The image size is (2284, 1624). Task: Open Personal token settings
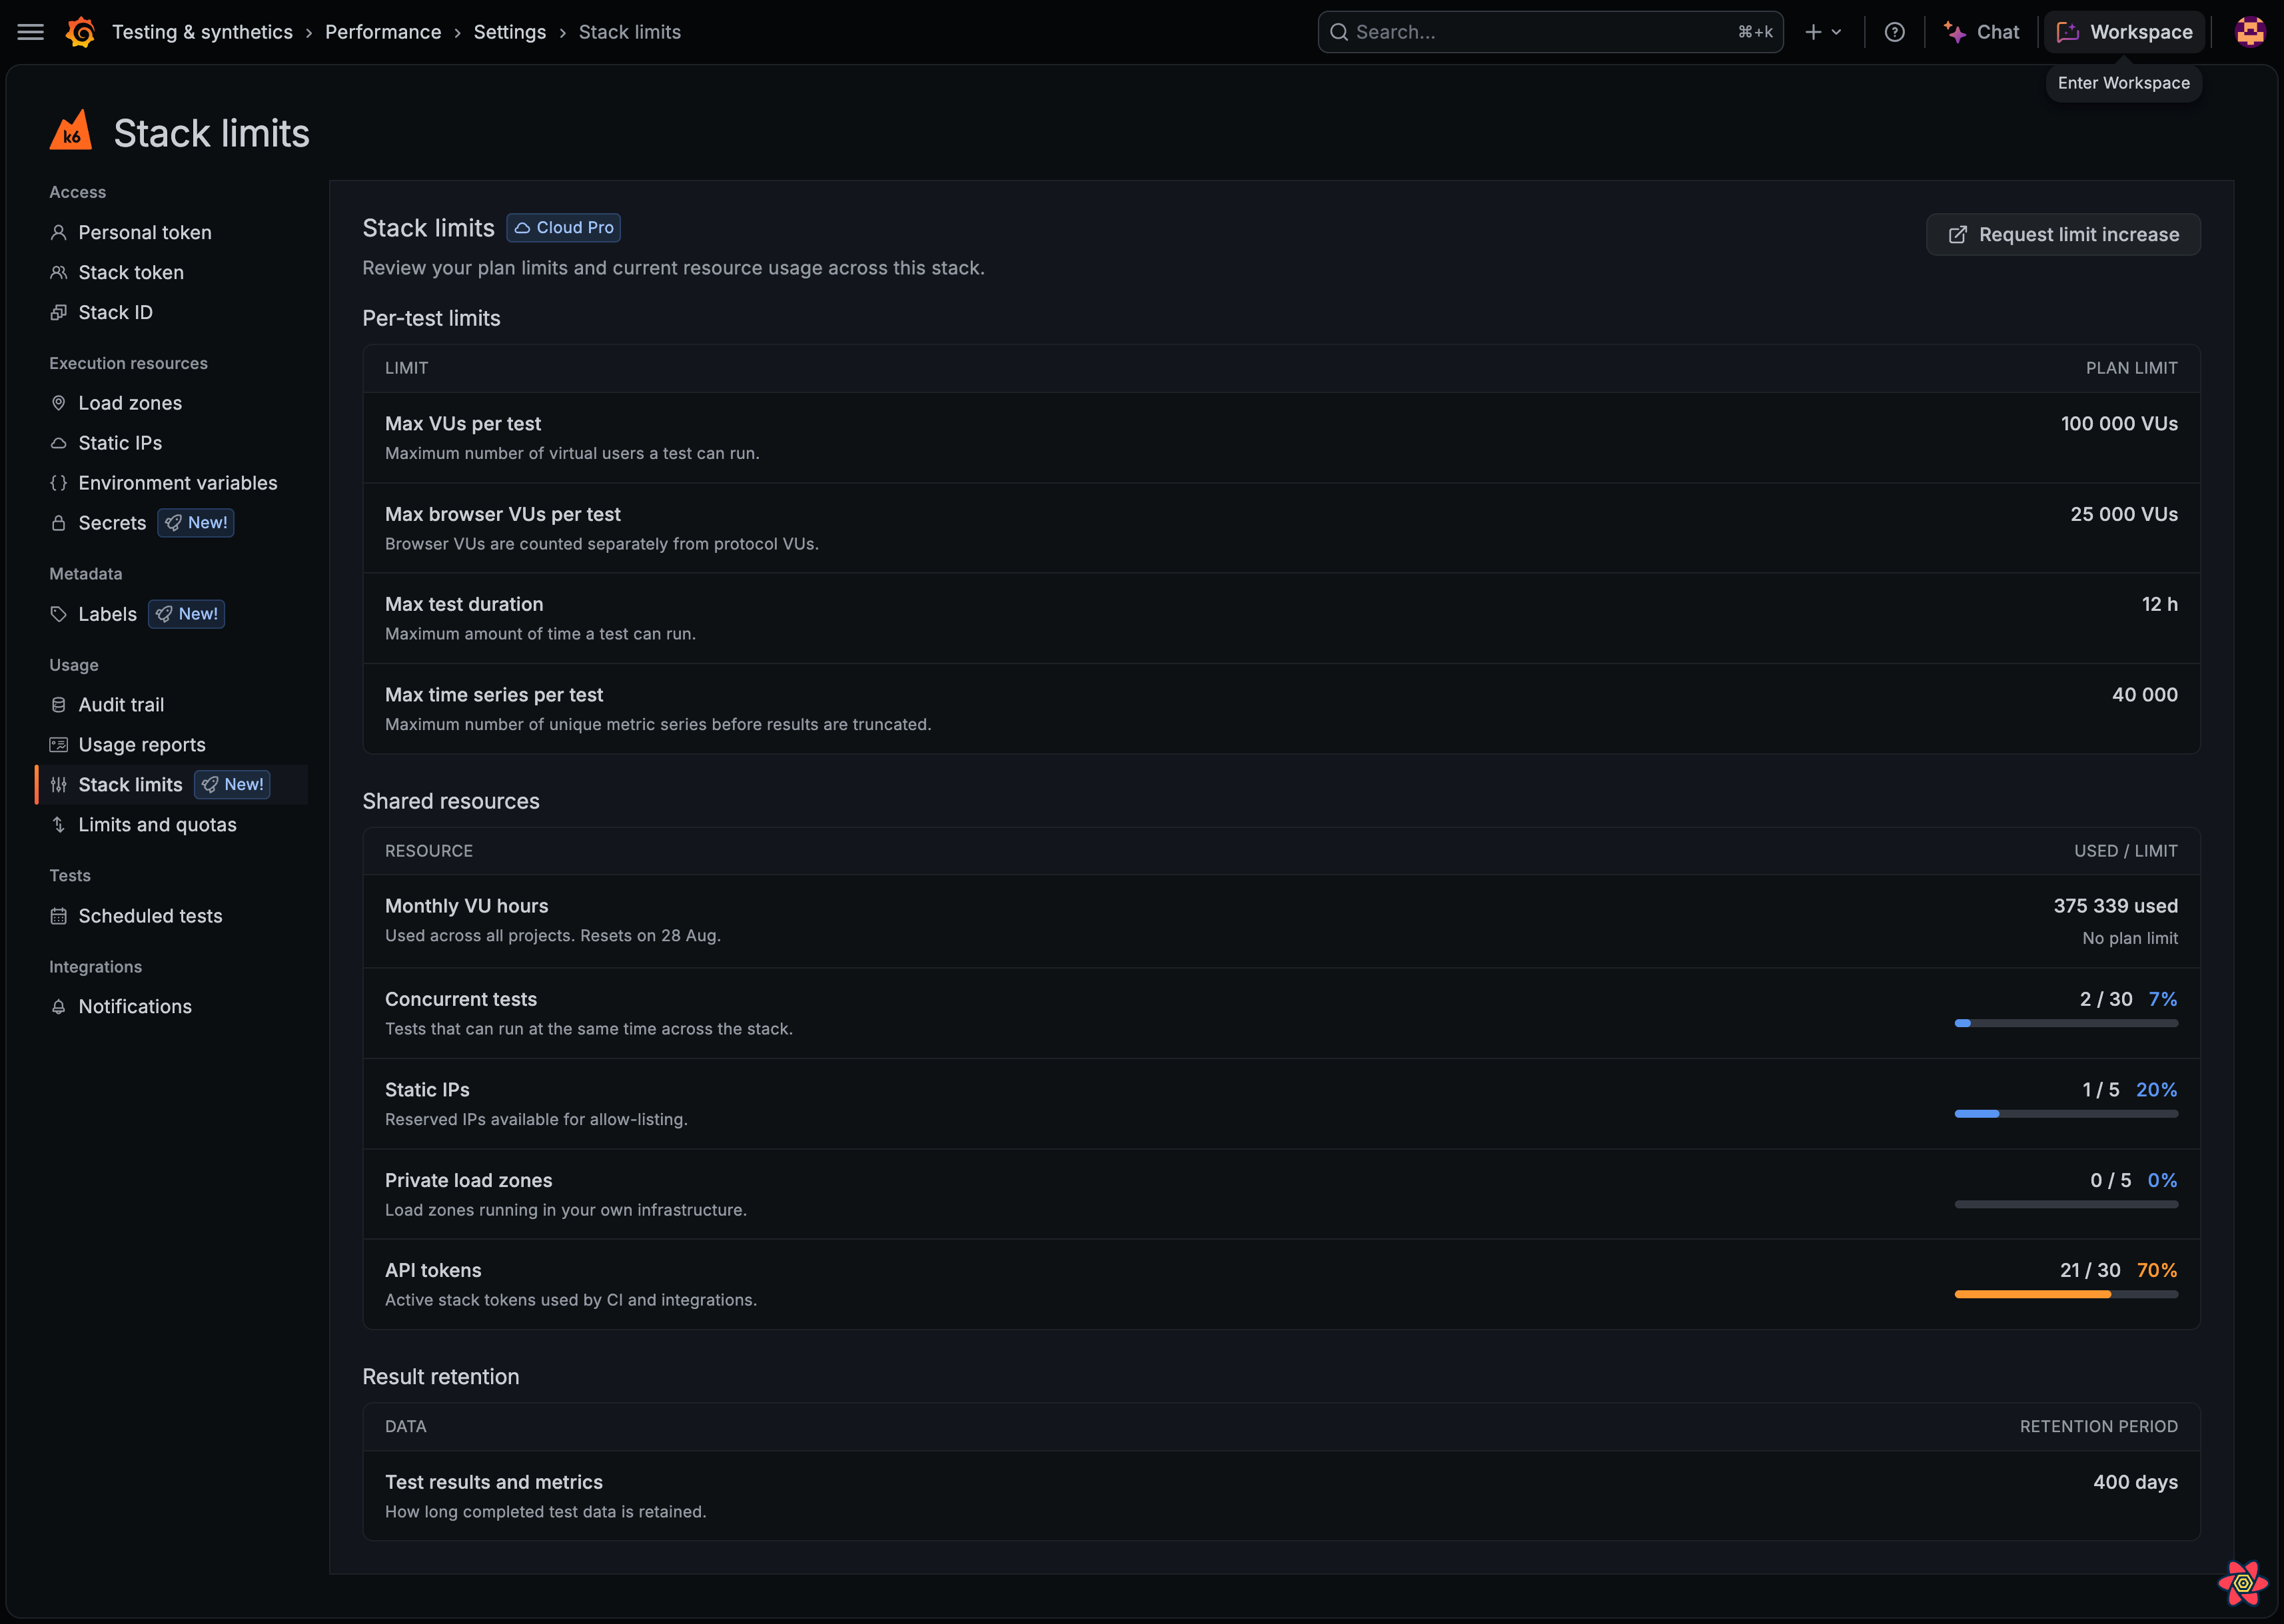(x=145, y=233)
